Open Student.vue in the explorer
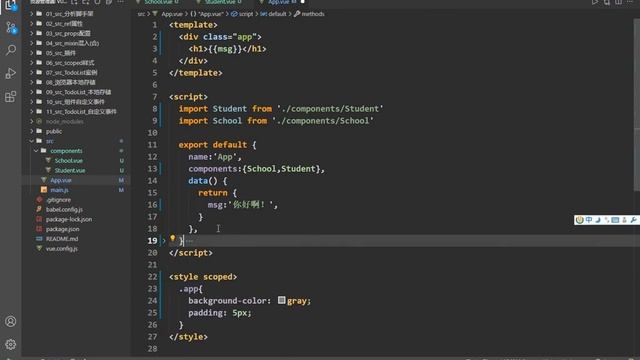Viewport: 640px width, 360px height. pos(70,170)
